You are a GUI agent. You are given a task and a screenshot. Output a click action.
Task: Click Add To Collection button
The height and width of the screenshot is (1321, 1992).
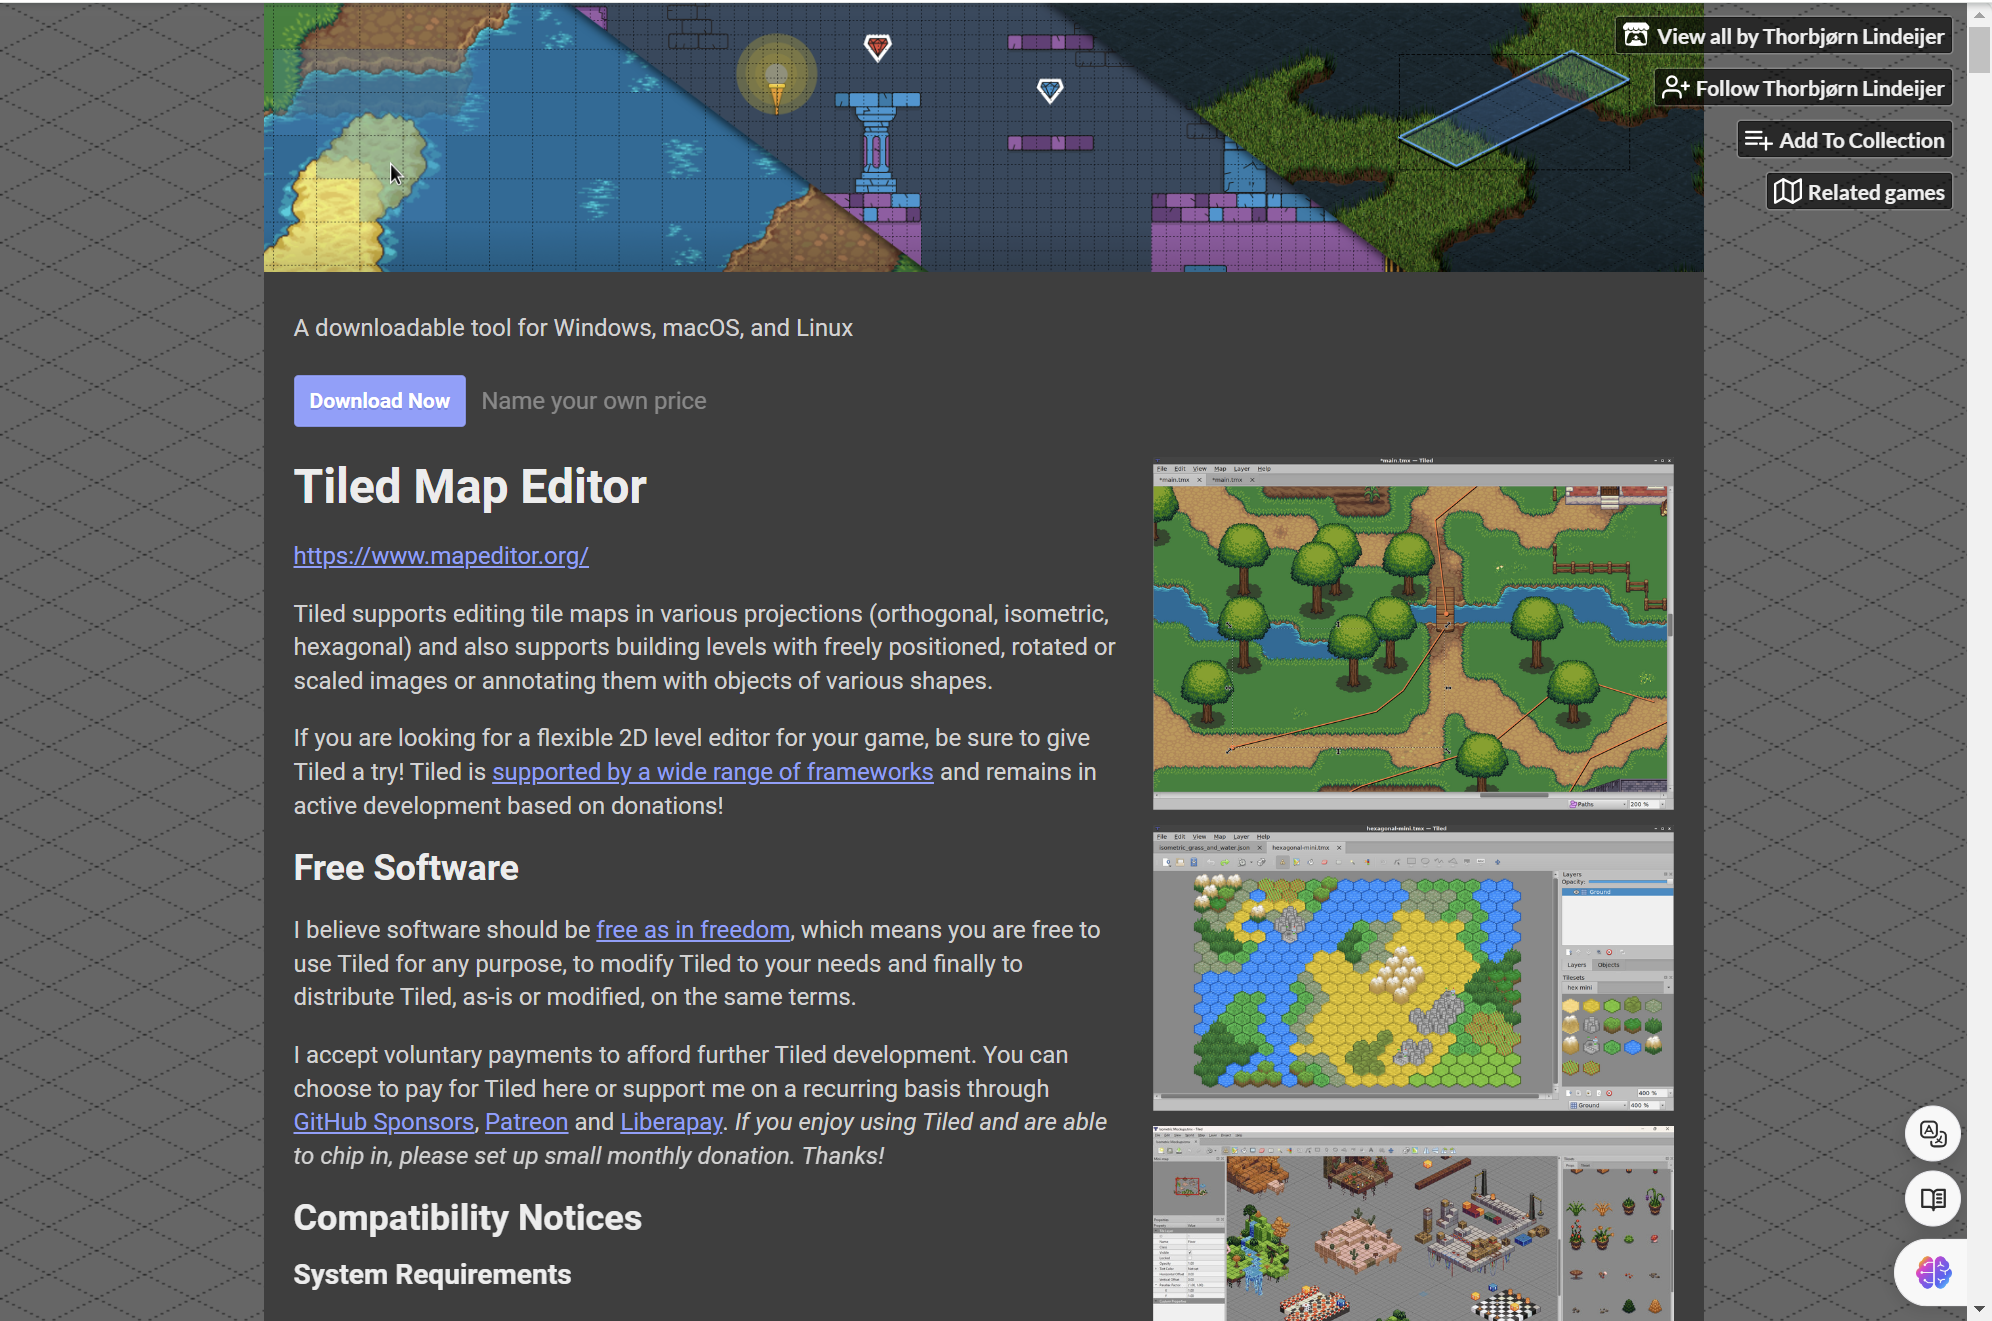tap(1844, 140)
